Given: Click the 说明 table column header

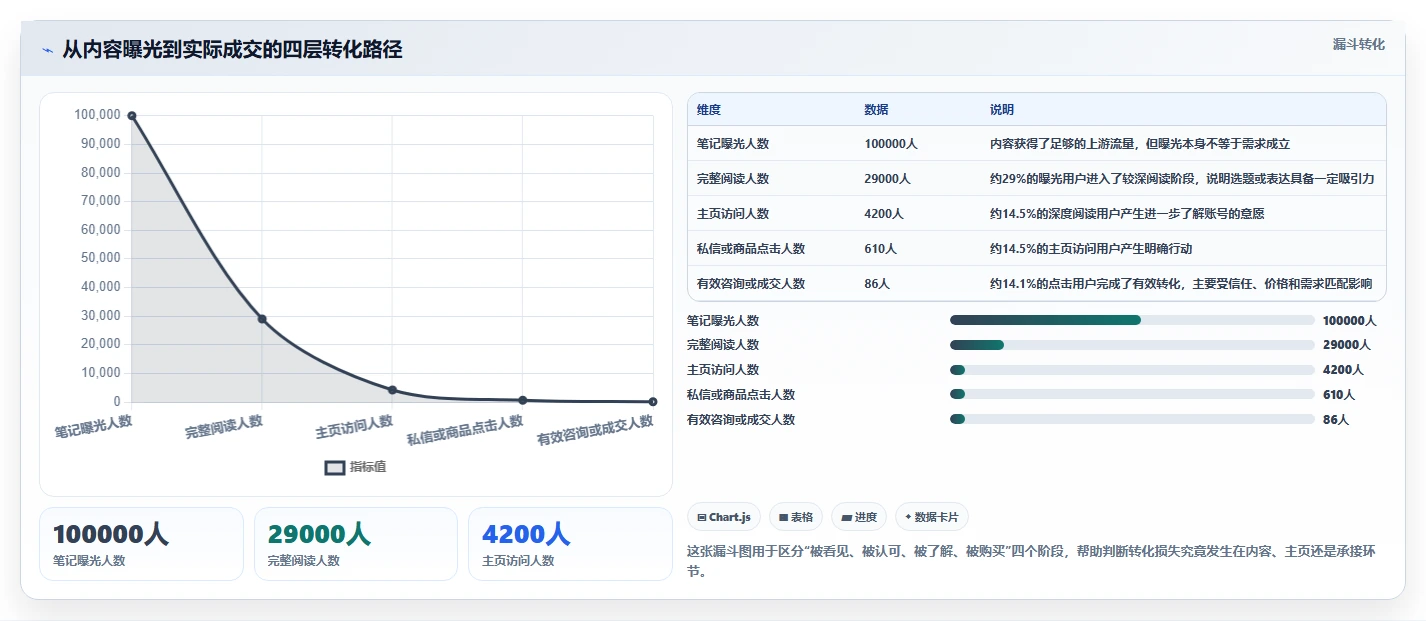Looking at the screenshot, I should (x=1002, y=109).
